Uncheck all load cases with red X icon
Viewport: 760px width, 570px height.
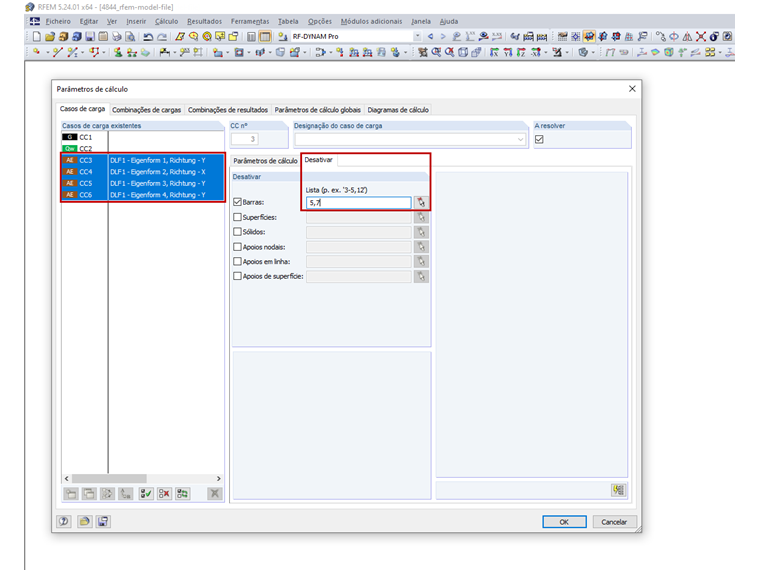coord(164,494)
